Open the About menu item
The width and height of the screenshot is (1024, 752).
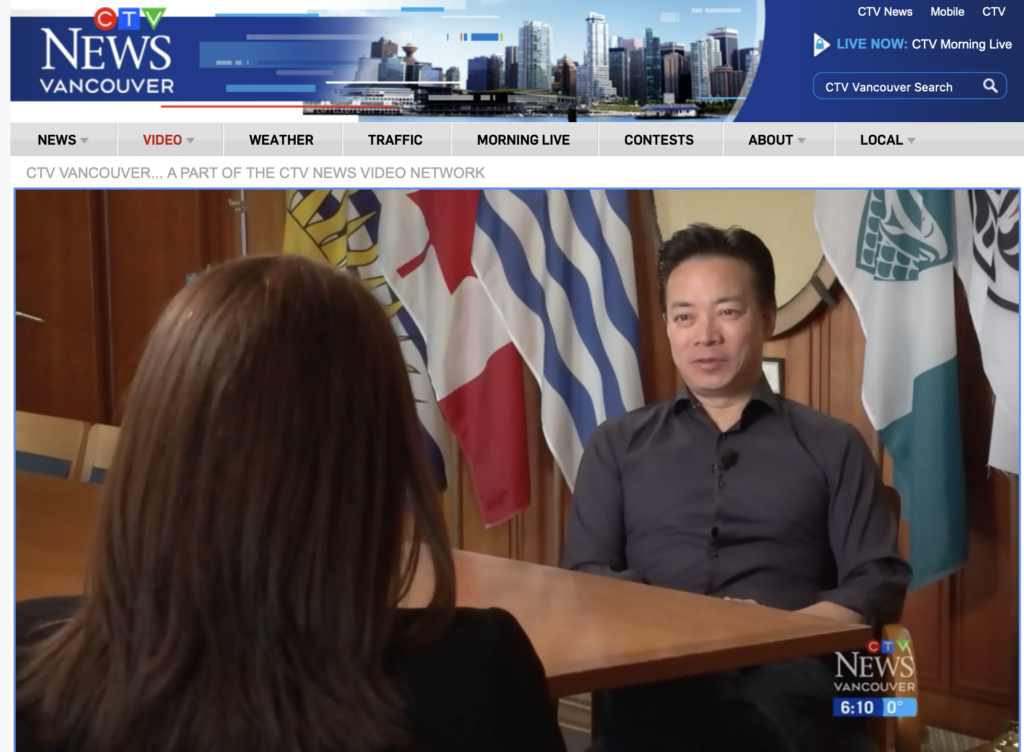point(771,140)
